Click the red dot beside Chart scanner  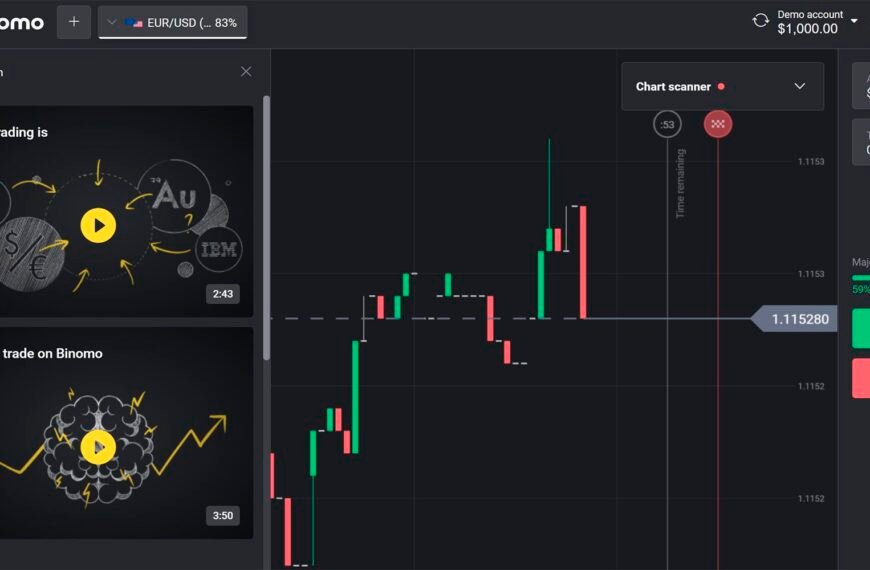point(721,87)
